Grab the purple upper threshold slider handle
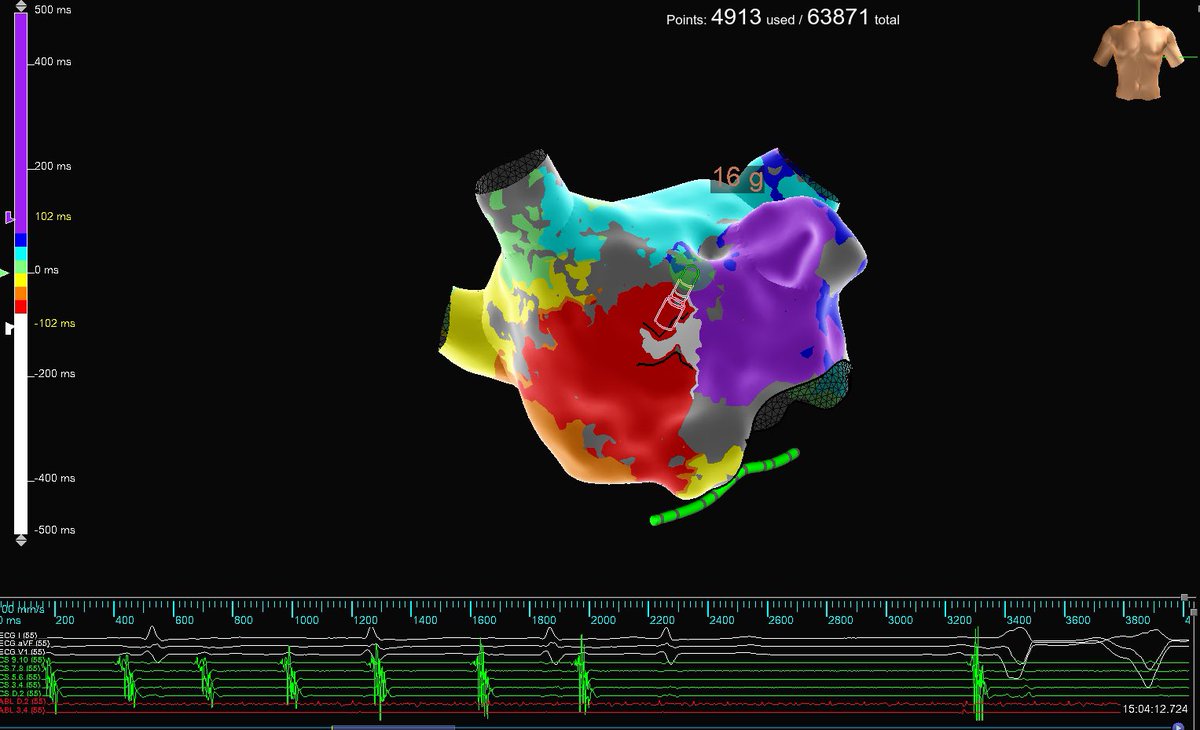Viewport: 1200px width, 730px height. point(10,217)
